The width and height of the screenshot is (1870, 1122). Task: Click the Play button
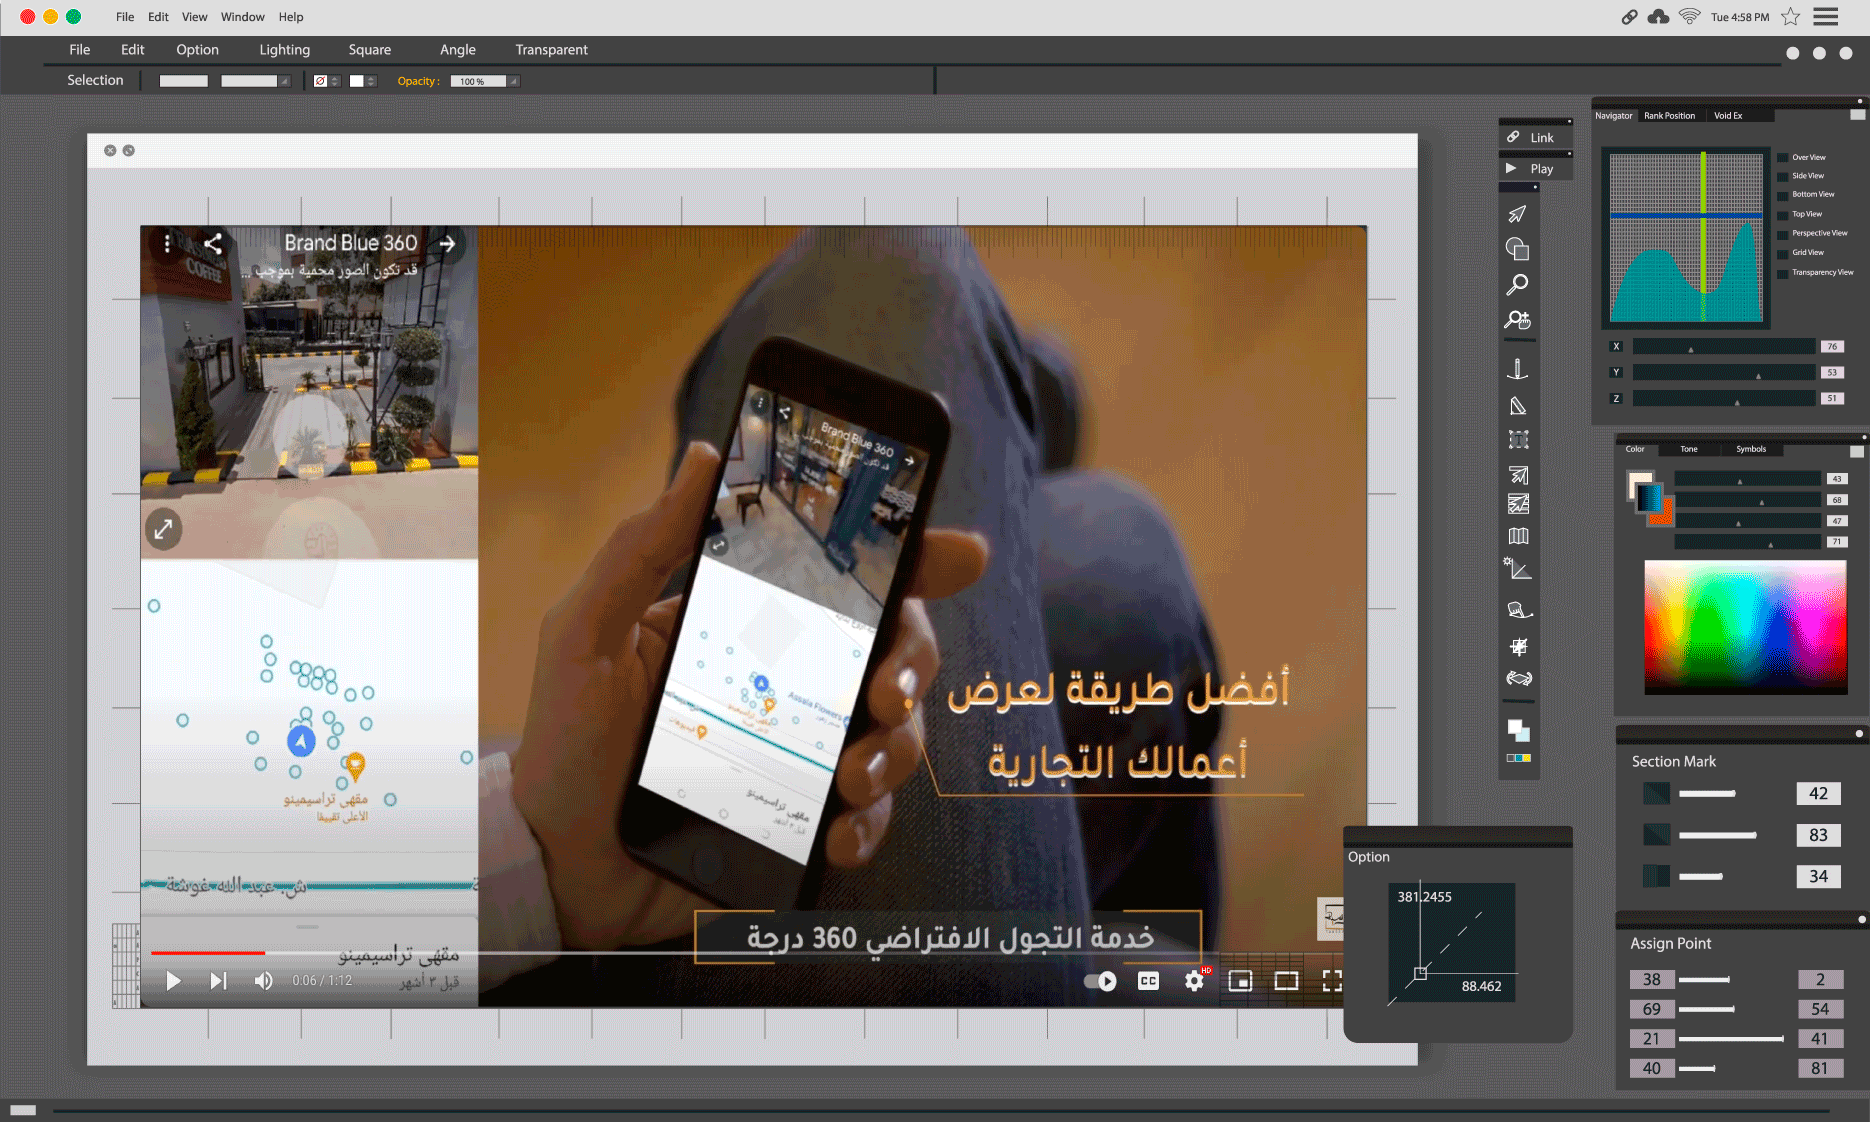click(x=1536, y=168)
